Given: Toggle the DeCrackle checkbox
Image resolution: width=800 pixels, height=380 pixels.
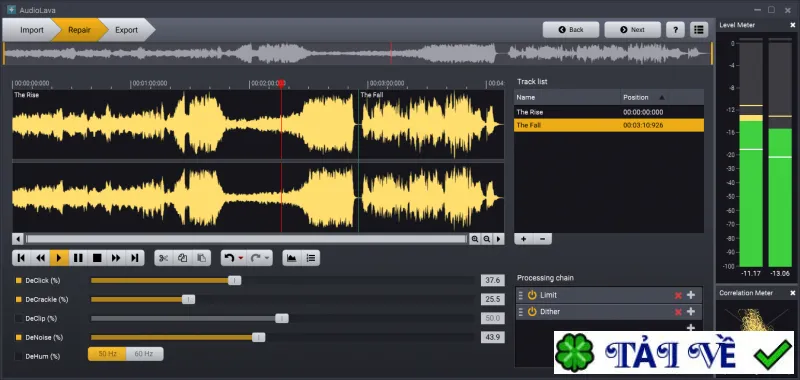Looking at the screenshot, I should point(19,299).
